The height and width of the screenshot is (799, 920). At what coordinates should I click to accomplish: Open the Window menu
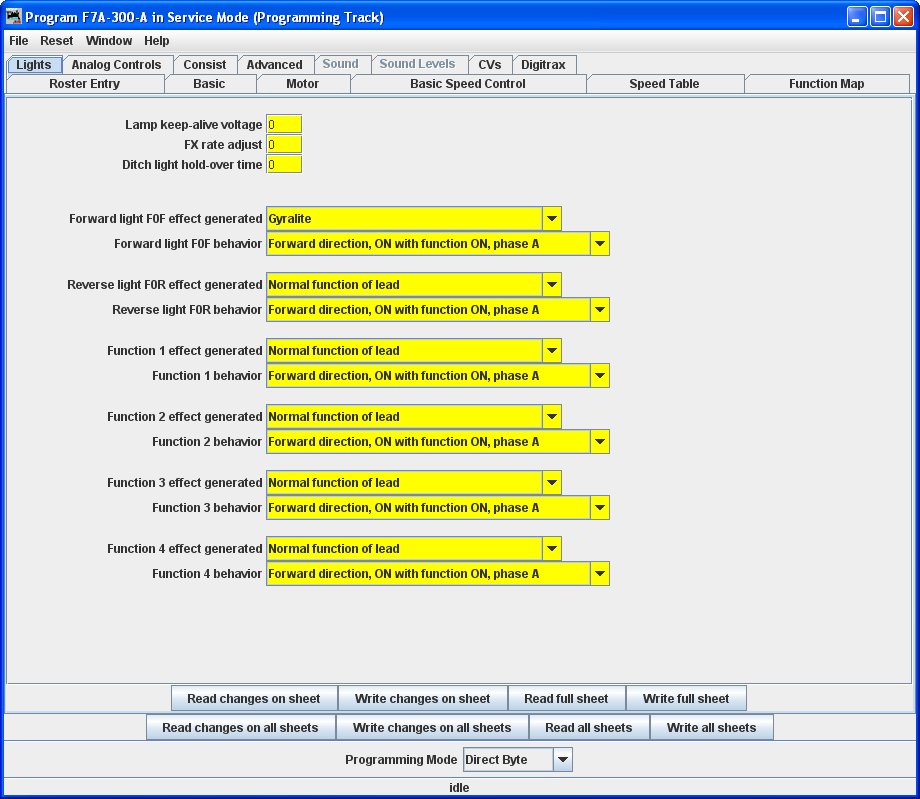point(109,41)
